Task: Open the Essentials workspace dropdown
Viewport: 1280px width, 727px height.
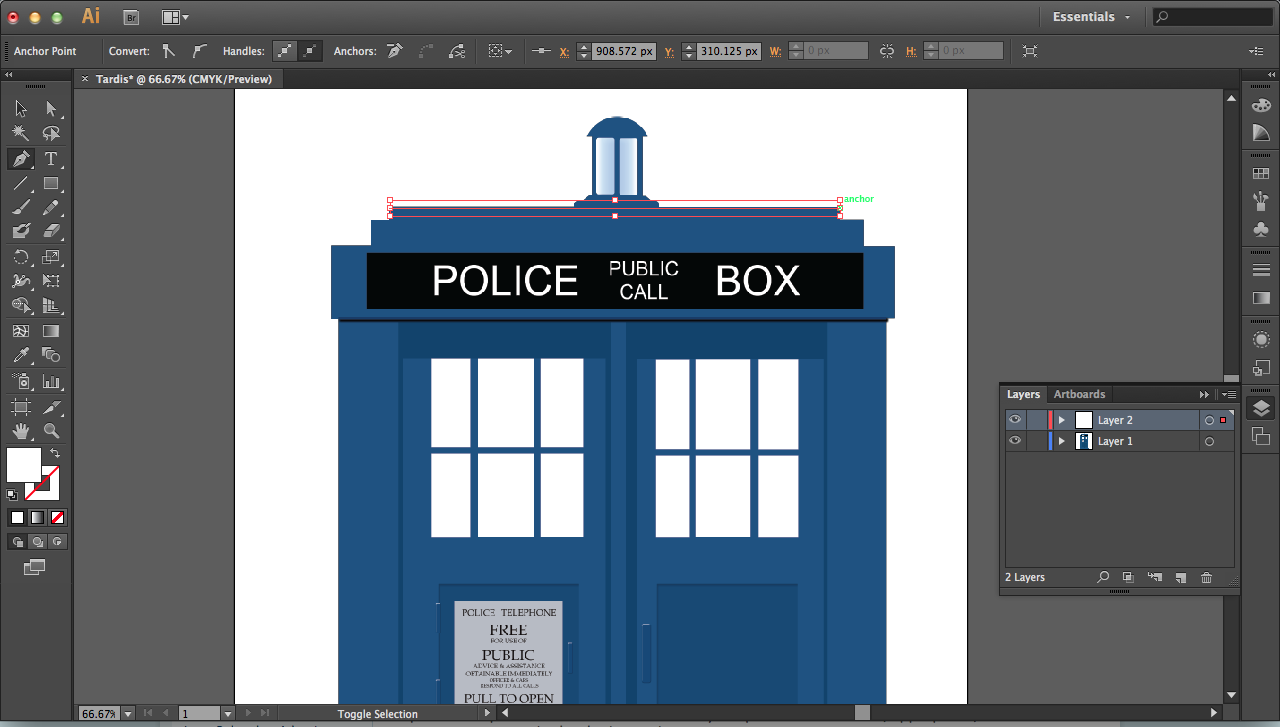Action: 1092,17
